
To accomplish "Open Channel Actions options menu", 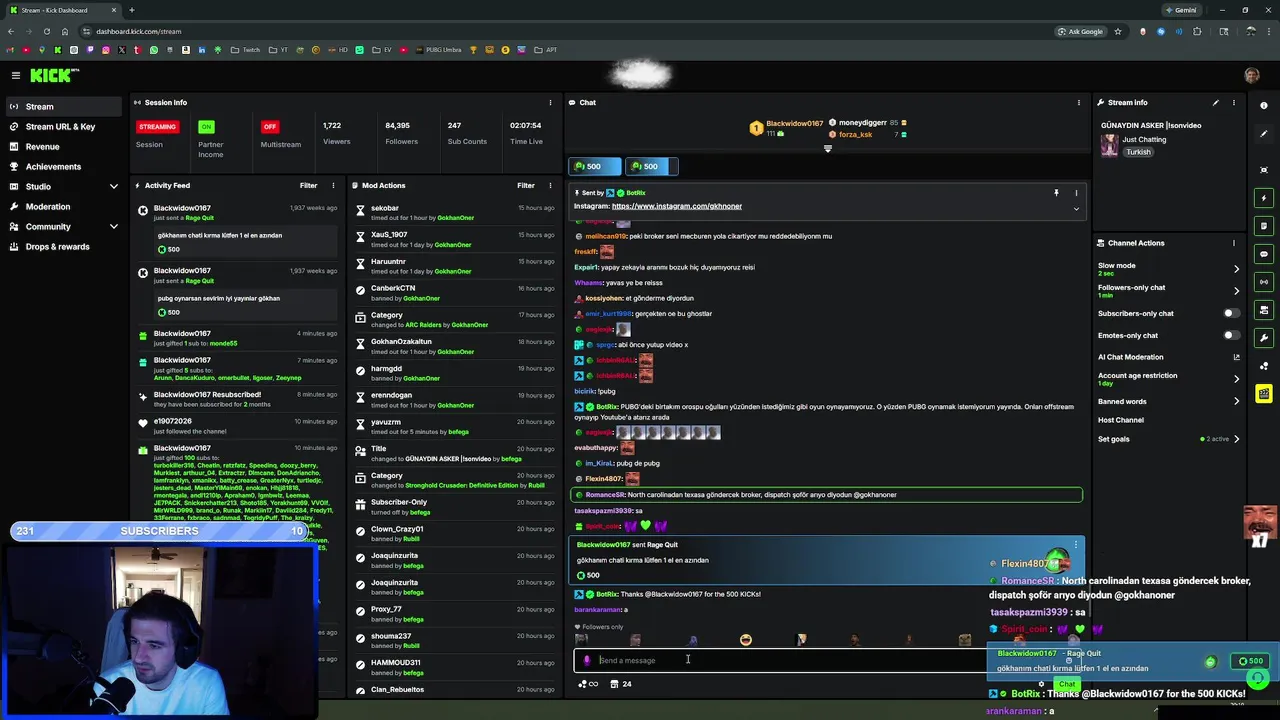I will click(x=1233, y=243).
